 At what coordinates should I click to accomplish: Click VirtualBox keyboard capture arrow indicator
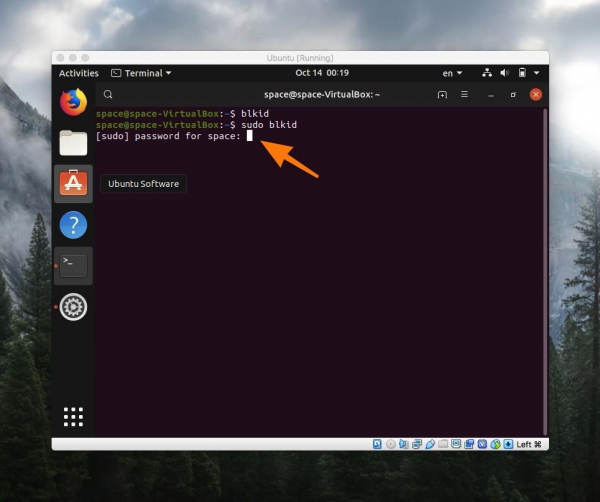point(509,444)
